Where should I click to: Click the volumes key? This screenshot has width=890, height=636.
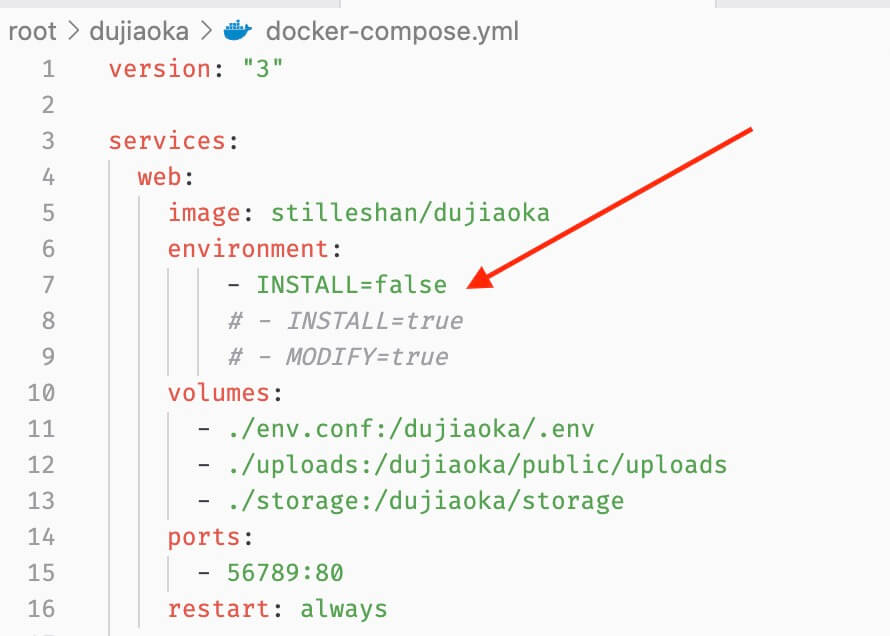pos(218,393)
